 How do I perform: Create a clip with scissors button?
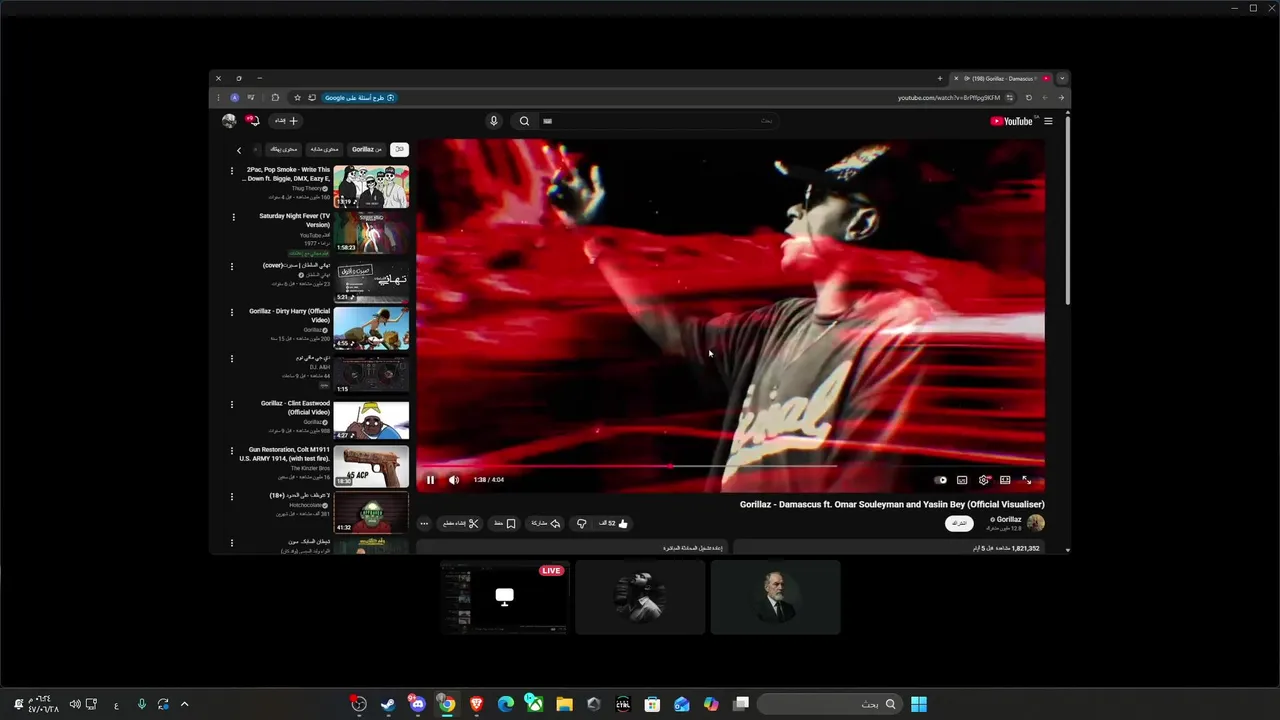tap(461, 523)
